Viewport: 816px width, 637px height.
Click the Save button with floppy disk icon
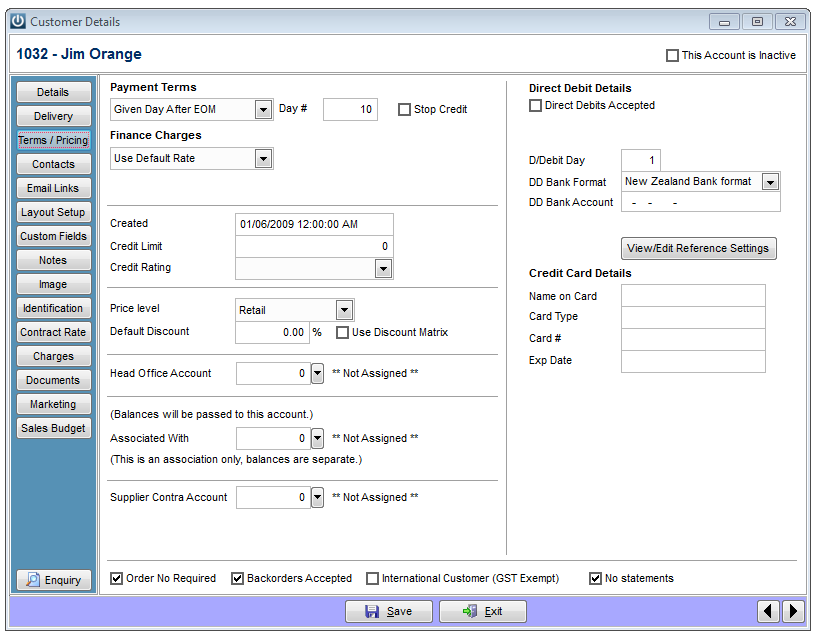click(x=389, y=611)
